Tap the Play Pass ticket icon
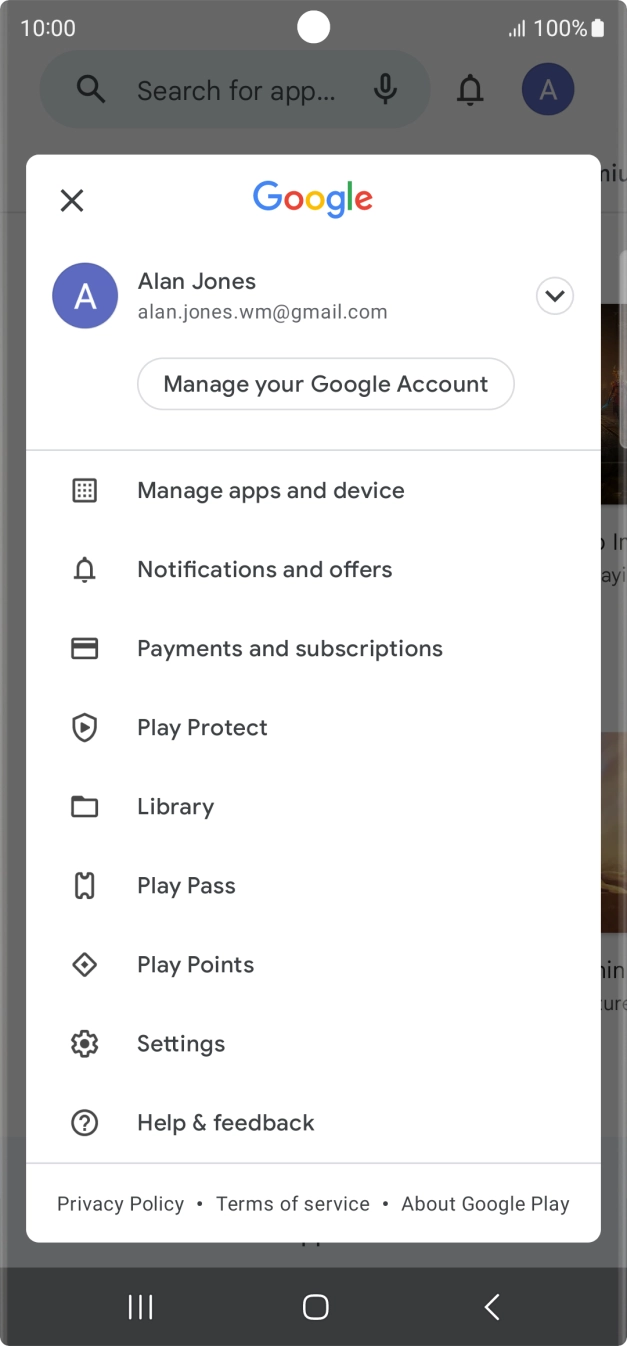 tap(85, 886)
